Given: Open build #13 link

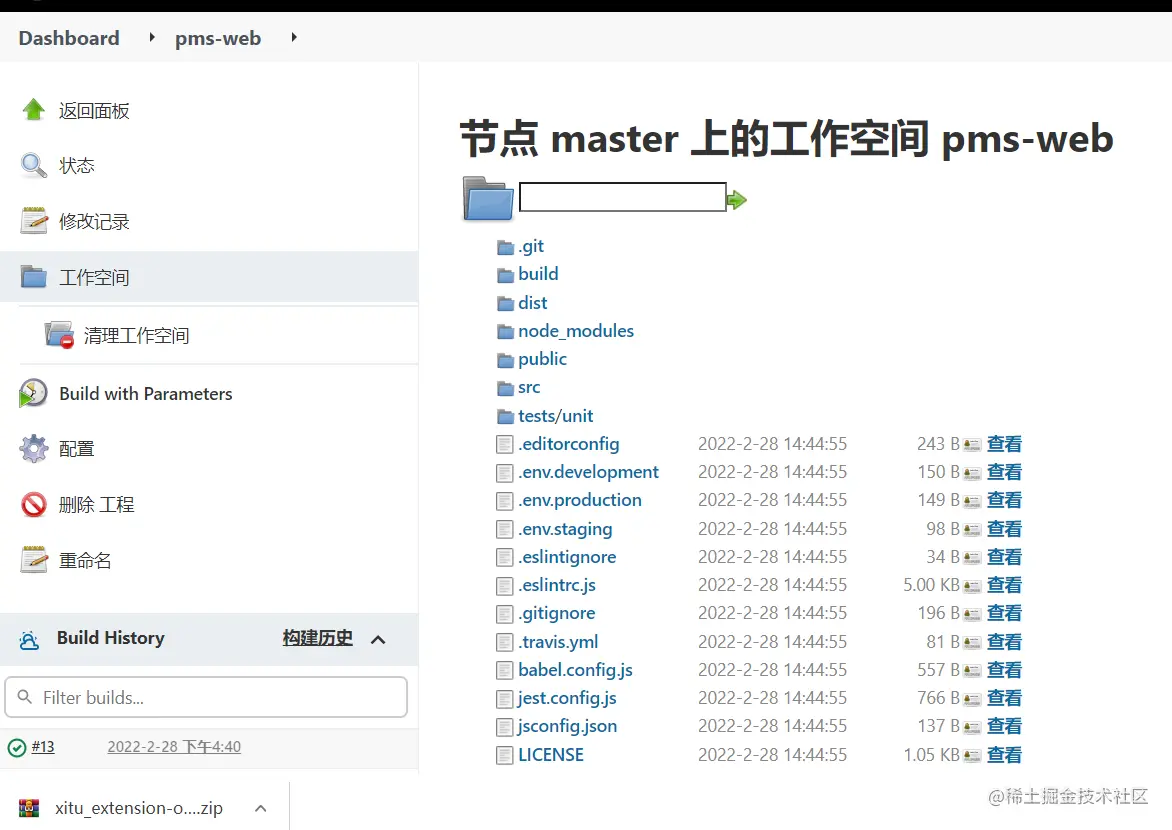Looking at the screenshot, I should (x=43, y=746).
